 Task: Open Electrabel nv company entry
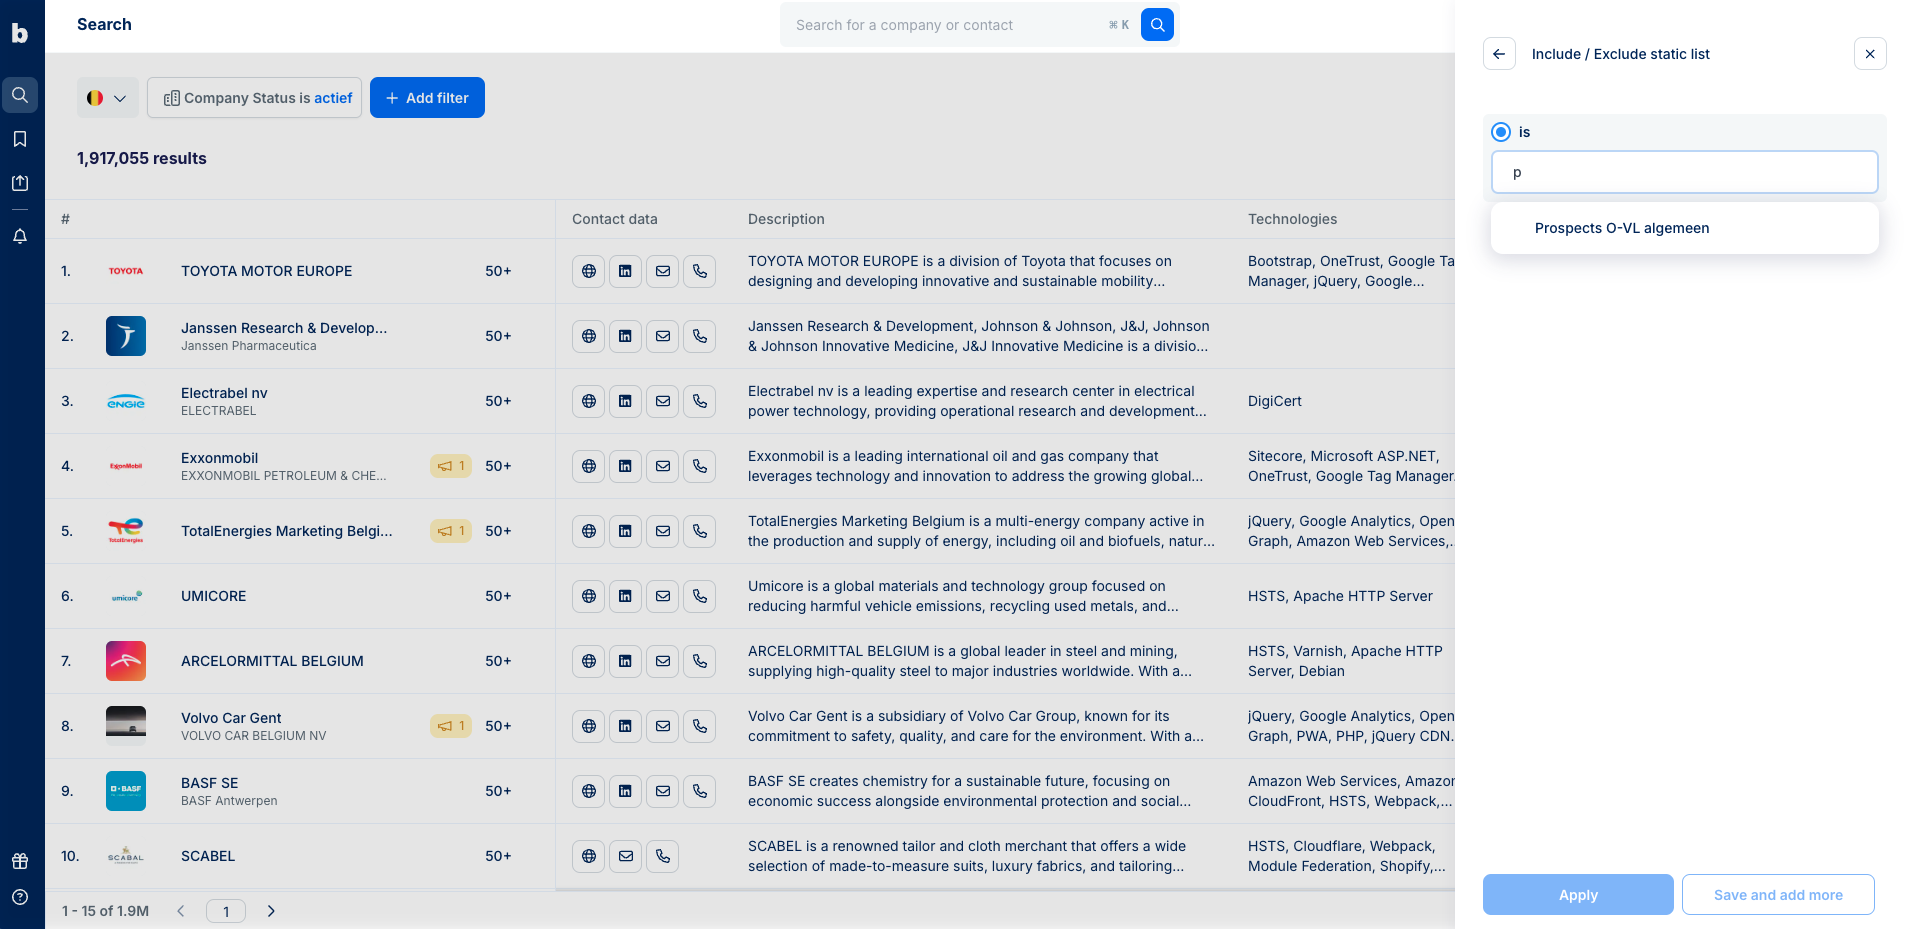click(x=224, y=393)
